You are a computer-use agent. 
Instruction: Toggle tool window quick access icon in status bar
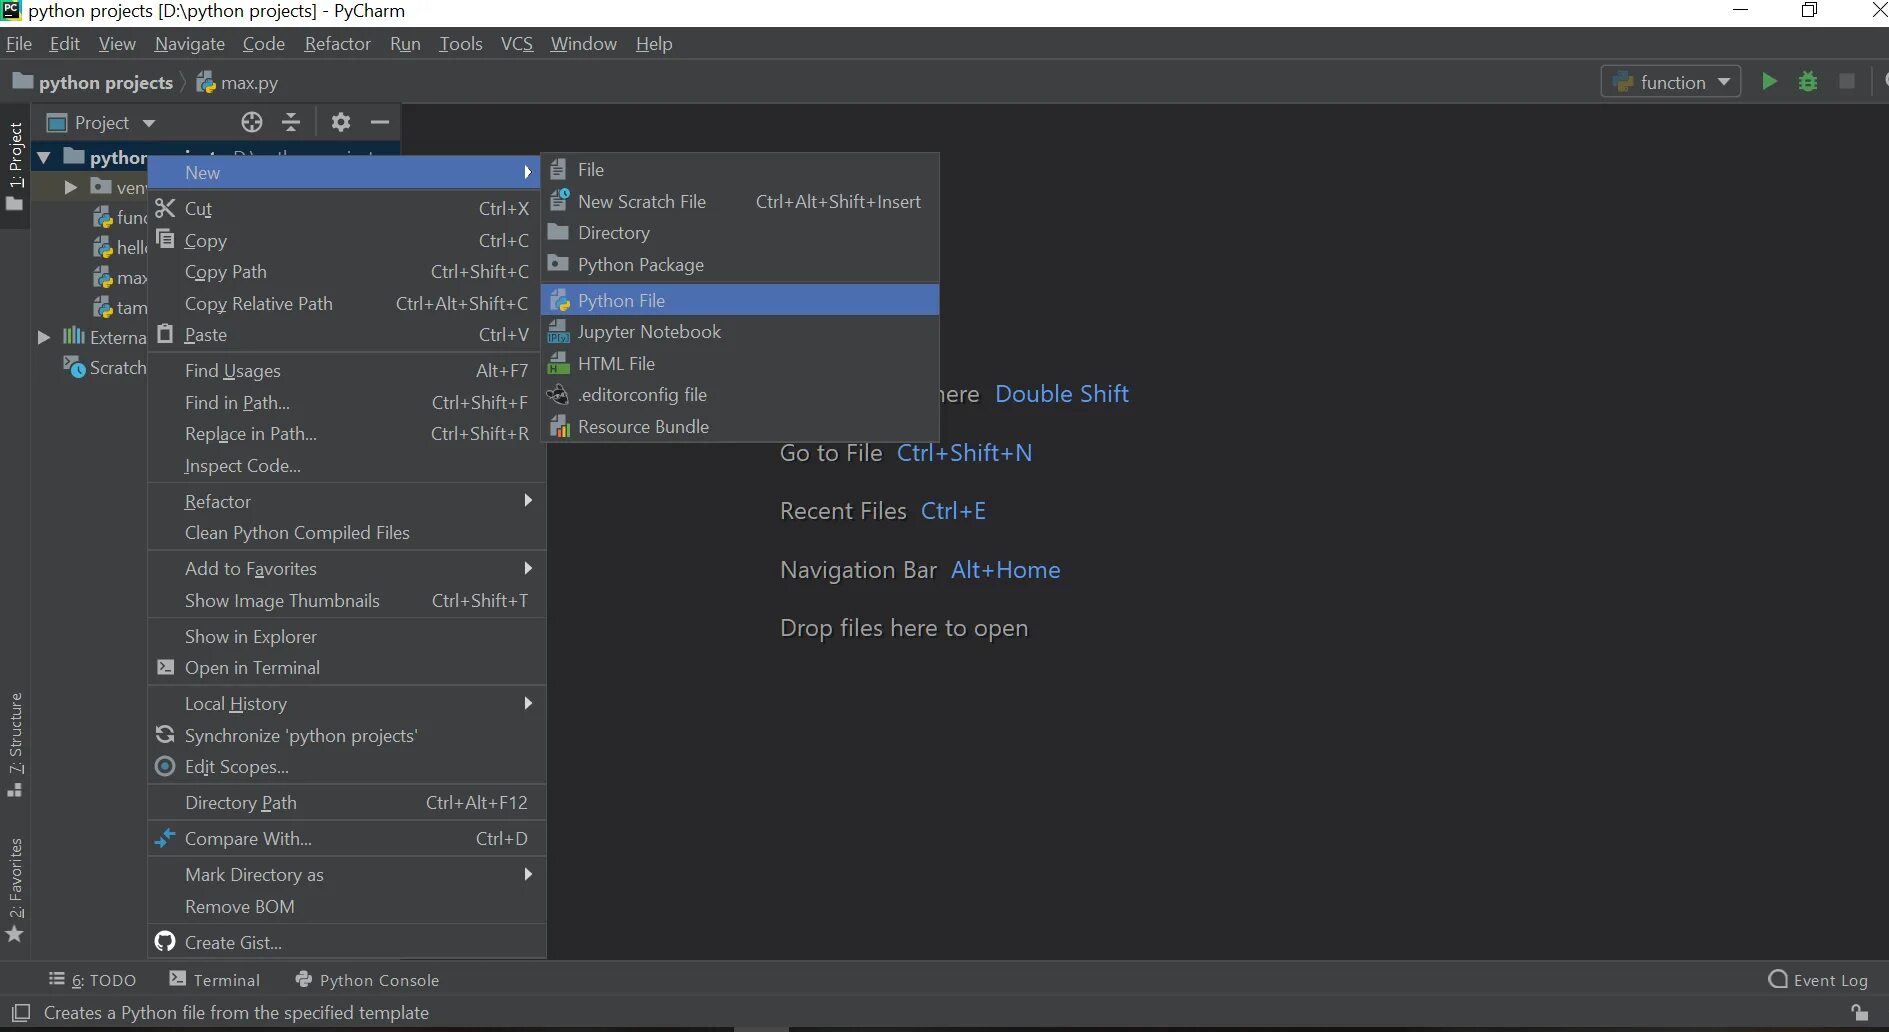tap(21, 1013)
